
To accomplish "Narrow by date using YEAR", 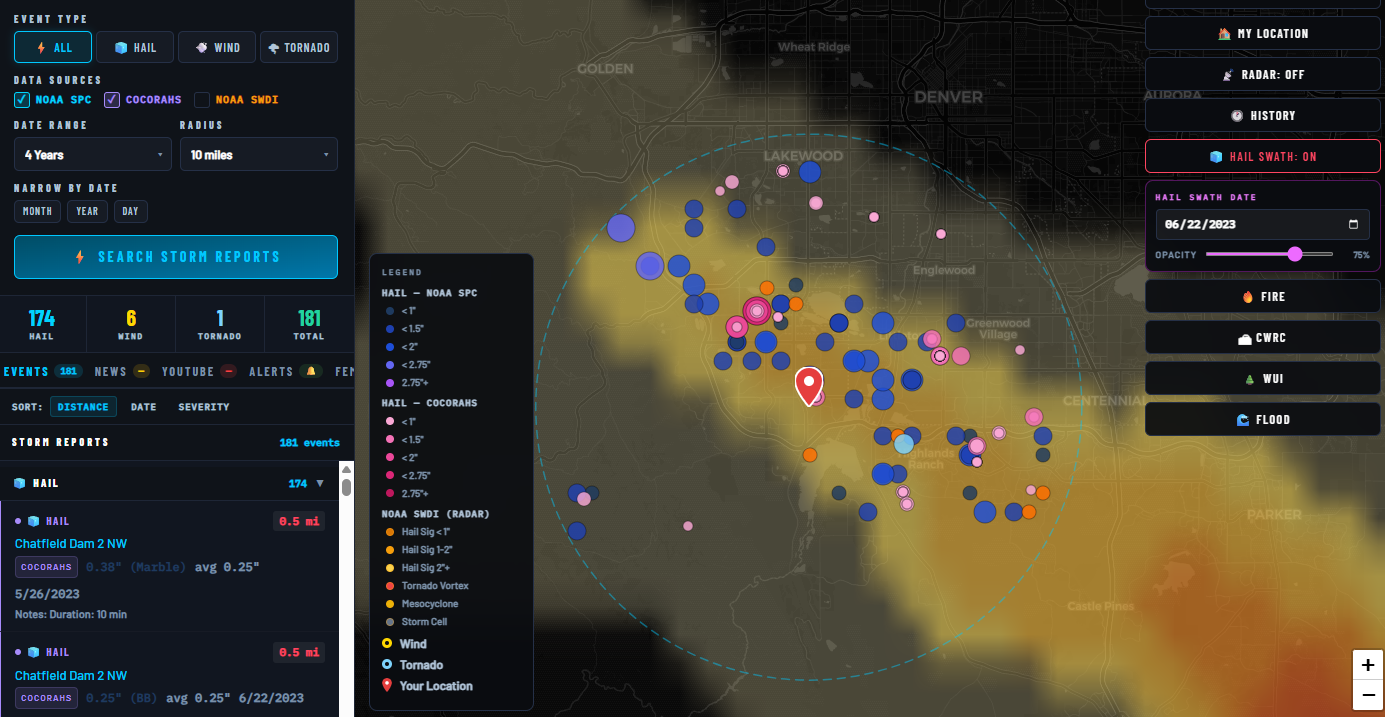I will pyautogui.click(x=87, y=211).
